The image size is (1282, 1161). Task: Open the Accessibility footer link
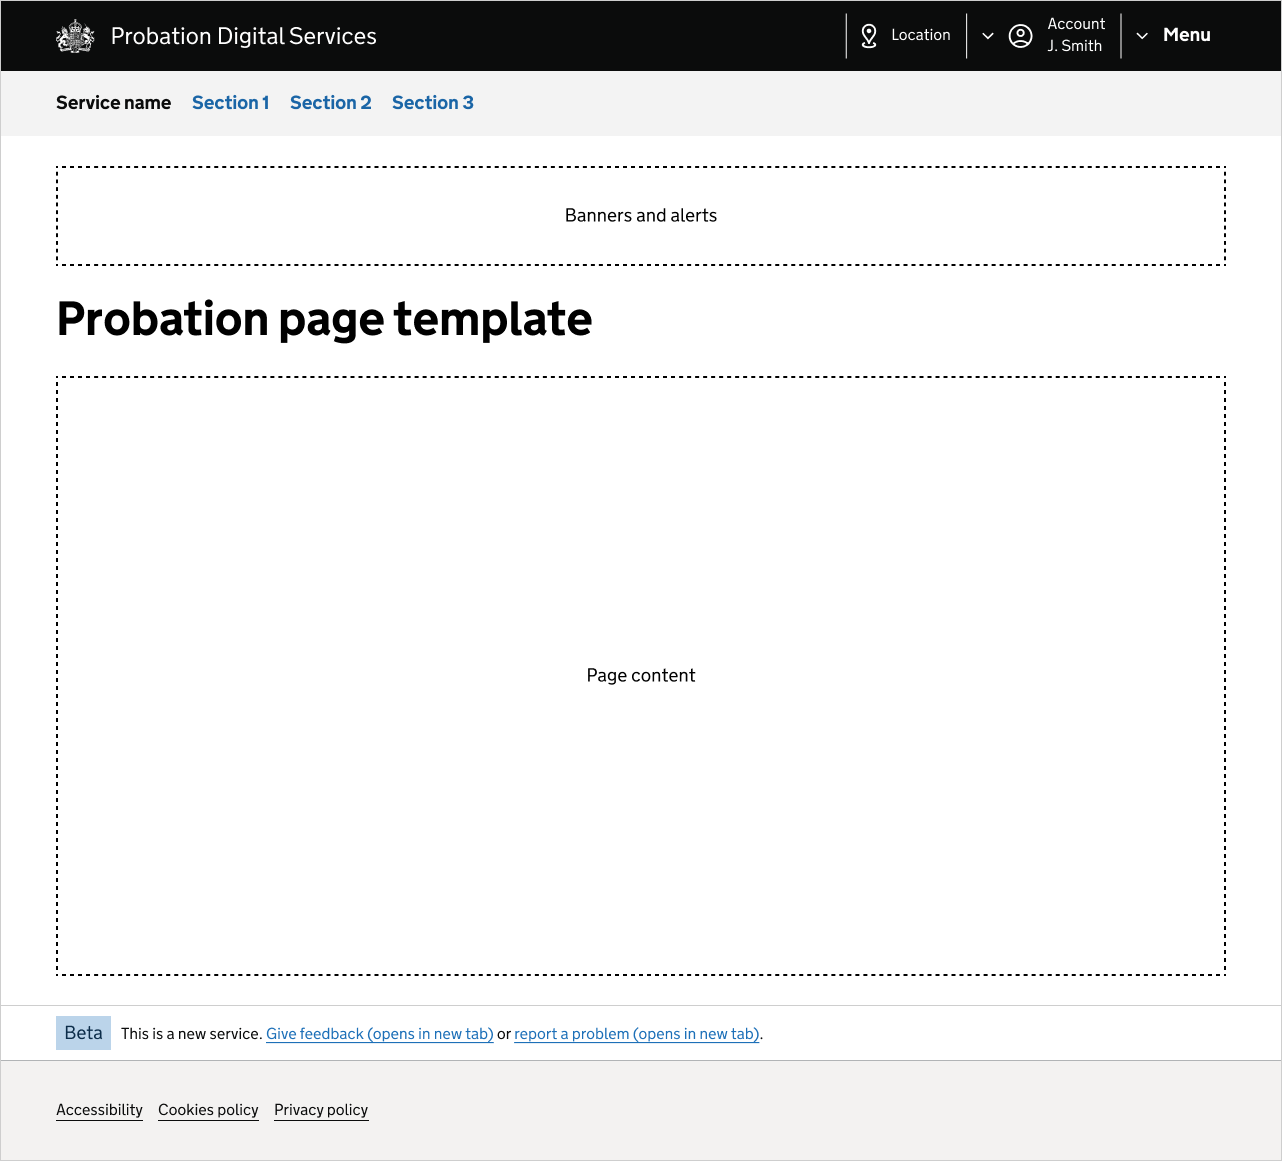click(x=99, y=1110)
